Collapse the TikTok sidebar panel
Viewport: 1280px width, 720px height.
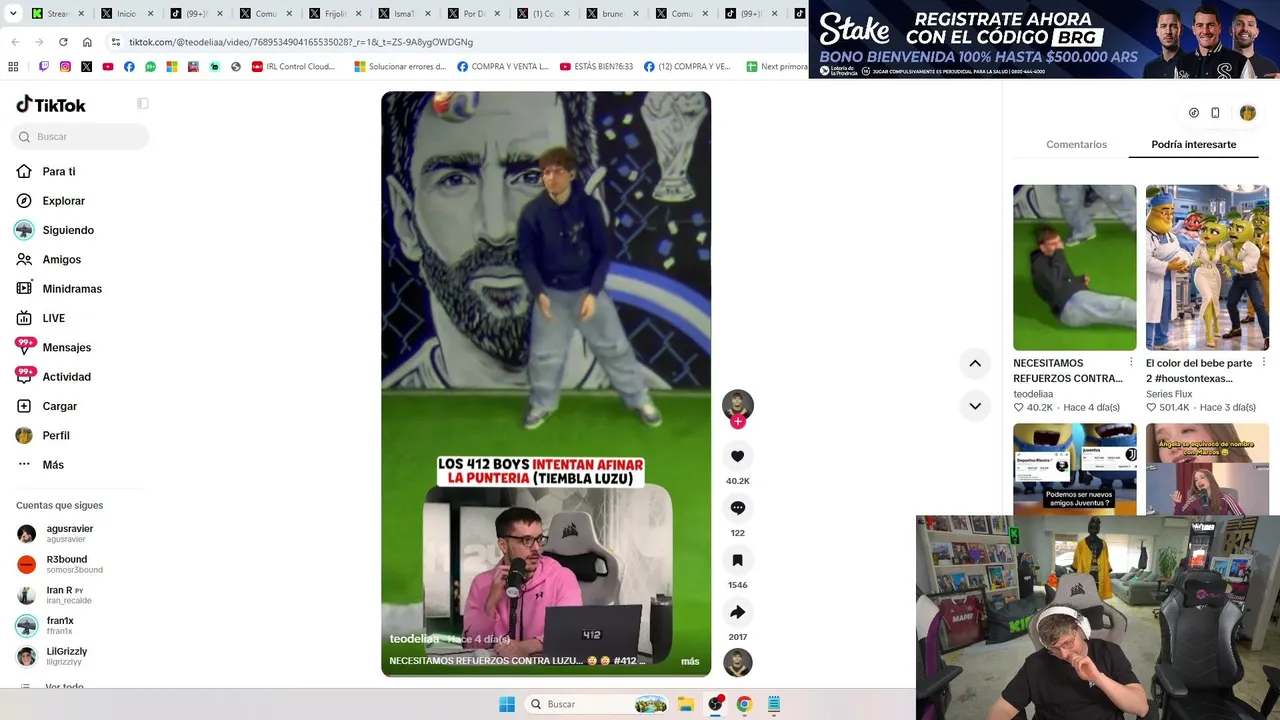[143, 103]
